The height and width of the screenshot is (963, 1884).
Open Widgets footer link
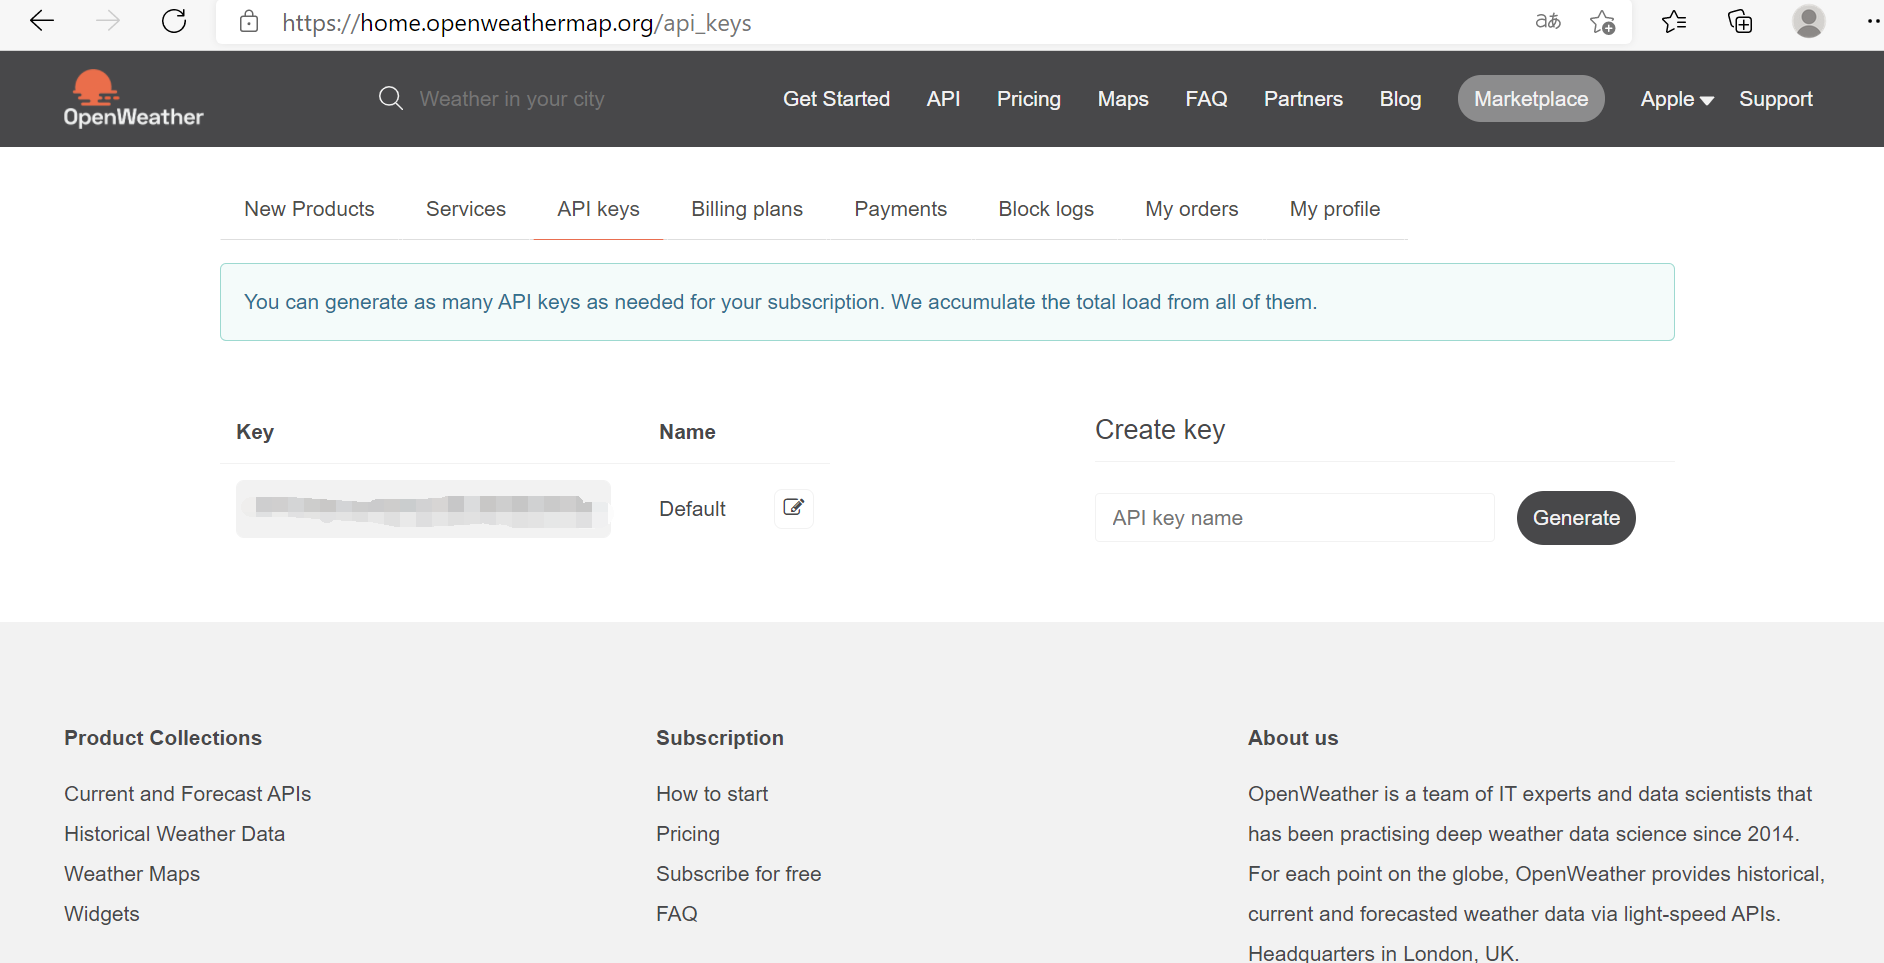click(102, 914)
